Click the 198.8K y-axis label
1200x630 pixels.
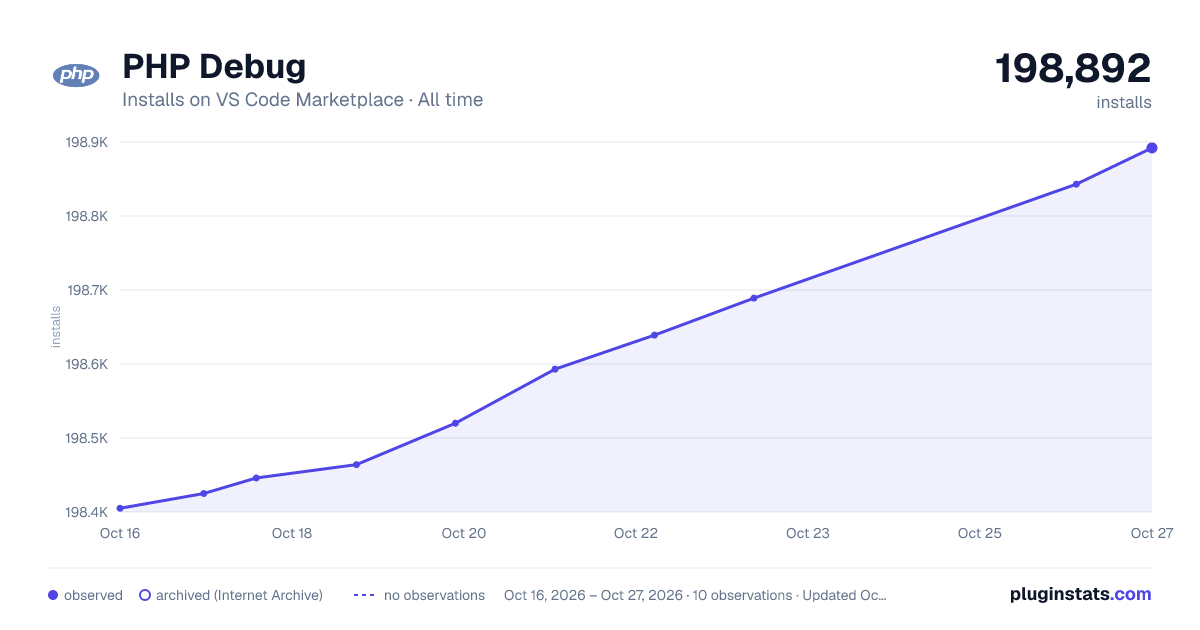click(87, 216)
